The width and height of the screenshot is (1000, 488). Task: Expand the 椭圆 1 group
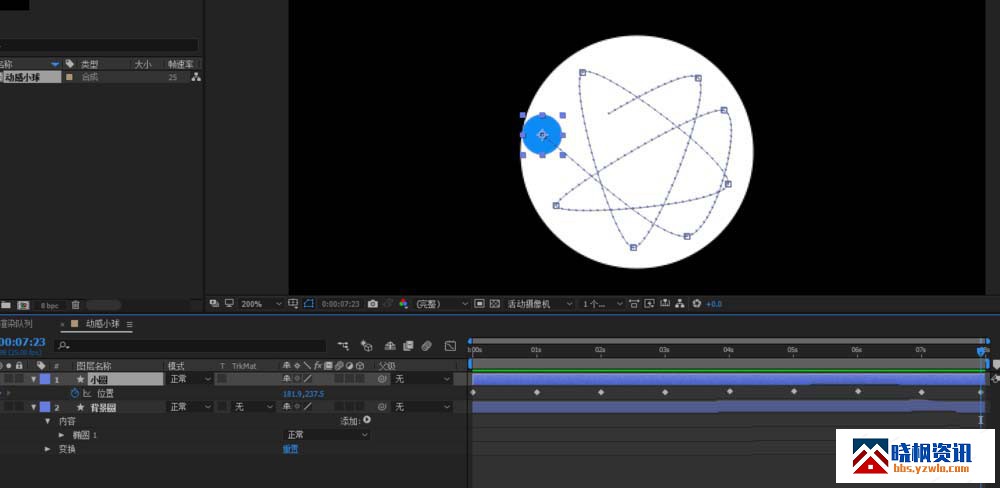point(61,435)
